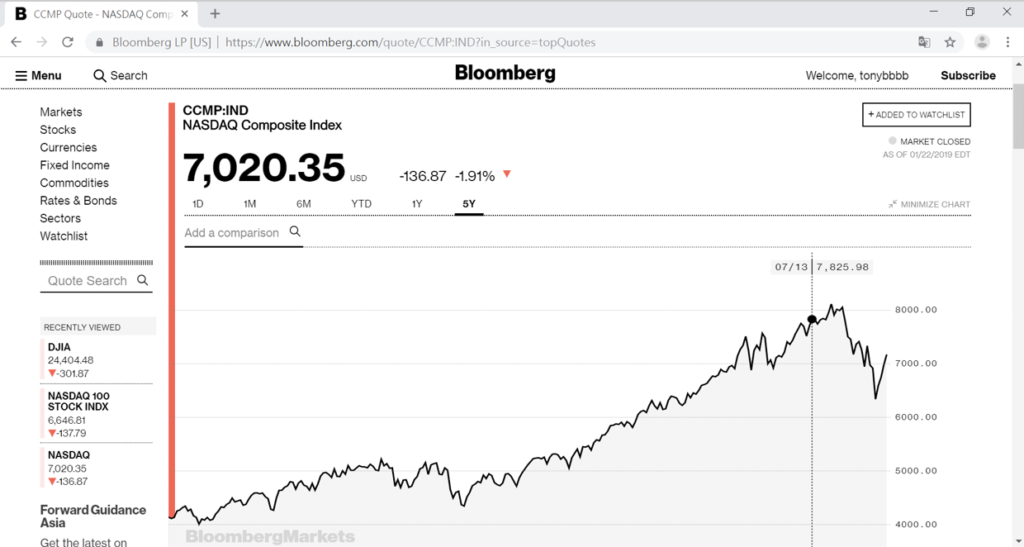
Task: Click the Subscribe link
Action: 968,76
